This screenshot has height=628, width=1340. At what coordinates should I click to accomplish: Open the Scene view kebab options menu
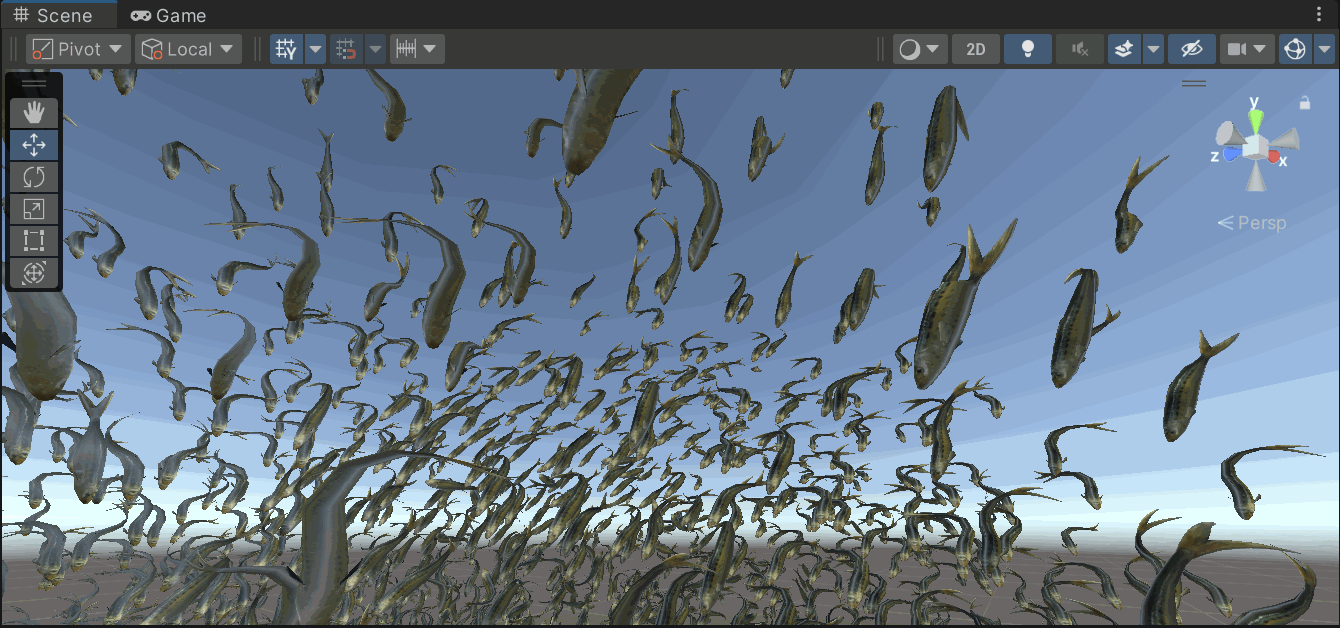pyautogui.click(x=1318, y=15)
